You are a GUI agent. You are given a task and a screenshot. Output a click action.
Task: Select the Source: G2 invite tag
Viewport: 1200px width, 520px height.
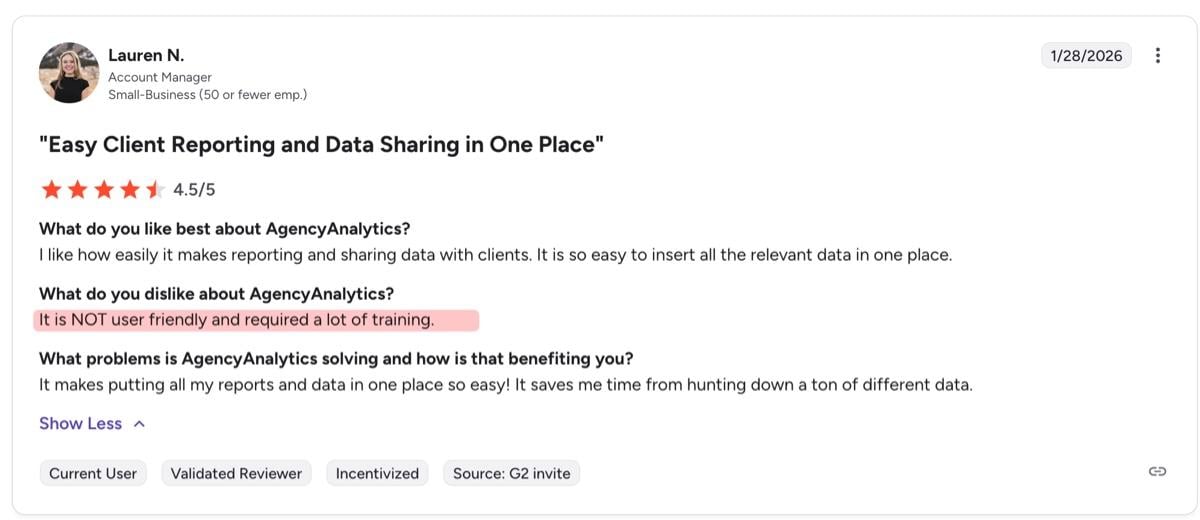(x=511, y=474)
